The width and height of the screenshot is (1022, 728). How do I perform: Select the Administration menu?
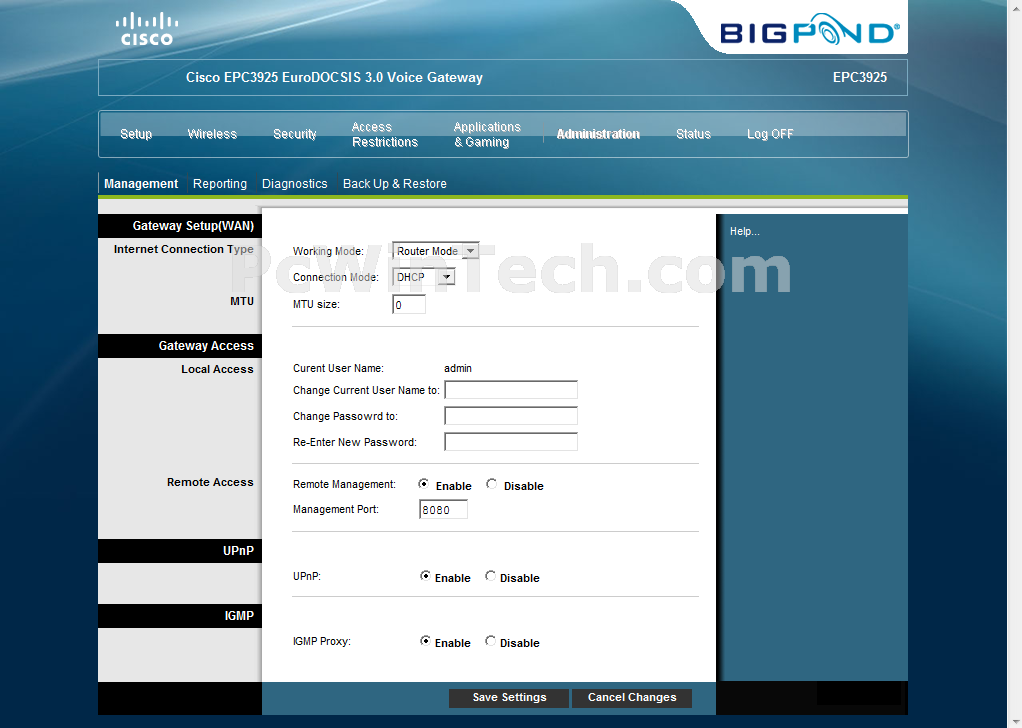598,134
